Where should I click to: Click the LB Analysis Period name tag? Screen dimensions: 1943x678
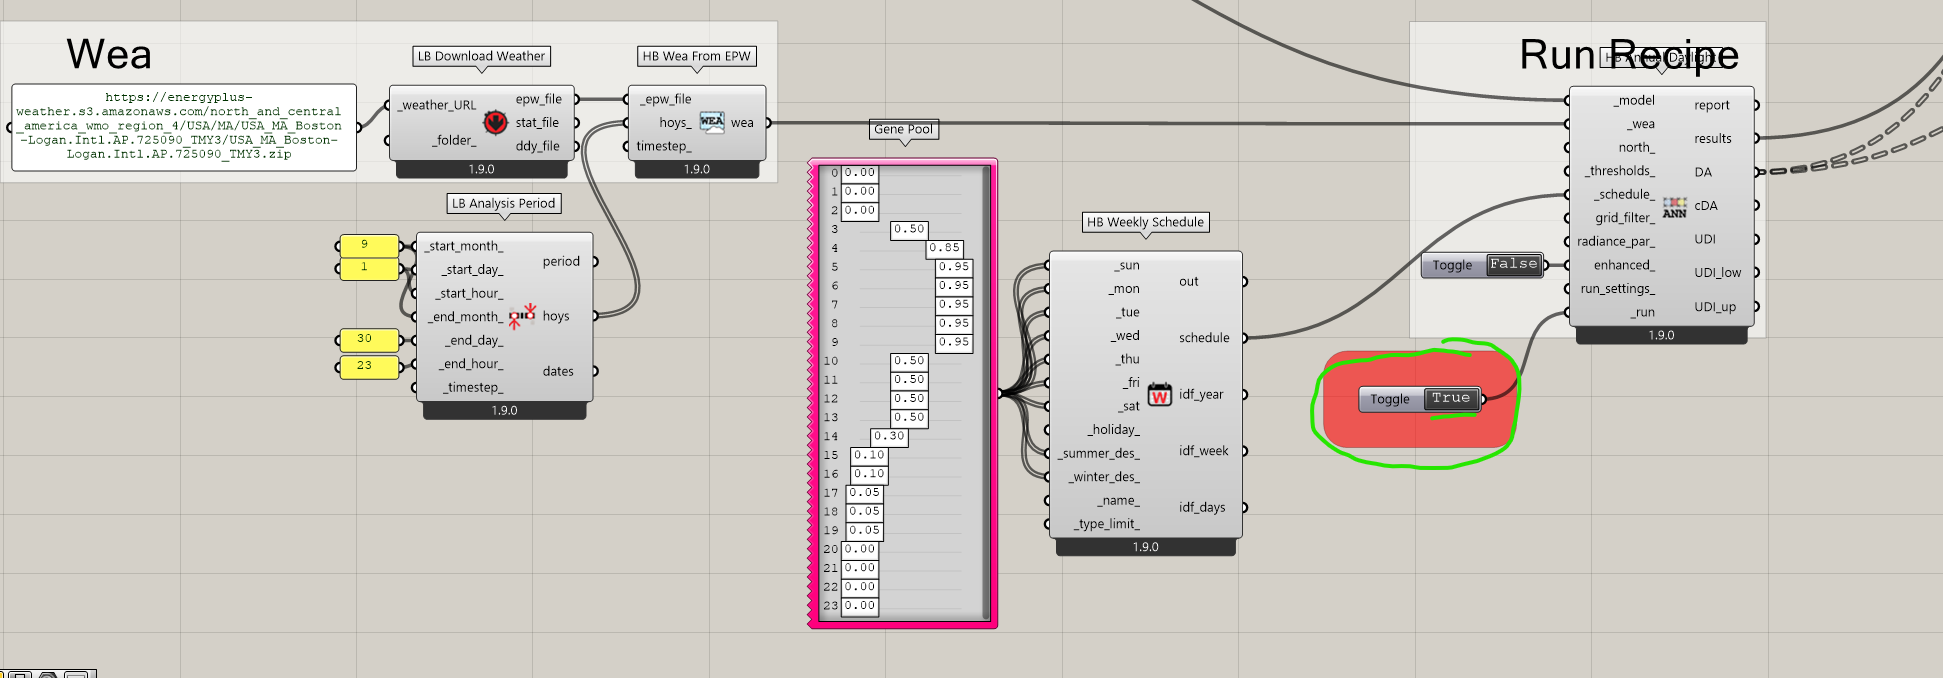point(503,204)
